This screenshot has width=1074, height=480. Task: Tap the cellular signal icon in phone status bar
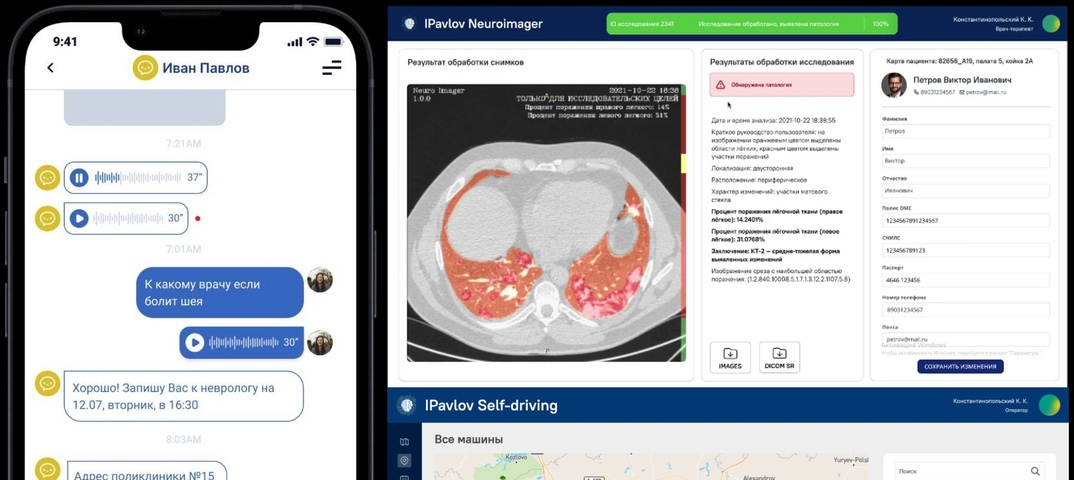tap(295, 42)
